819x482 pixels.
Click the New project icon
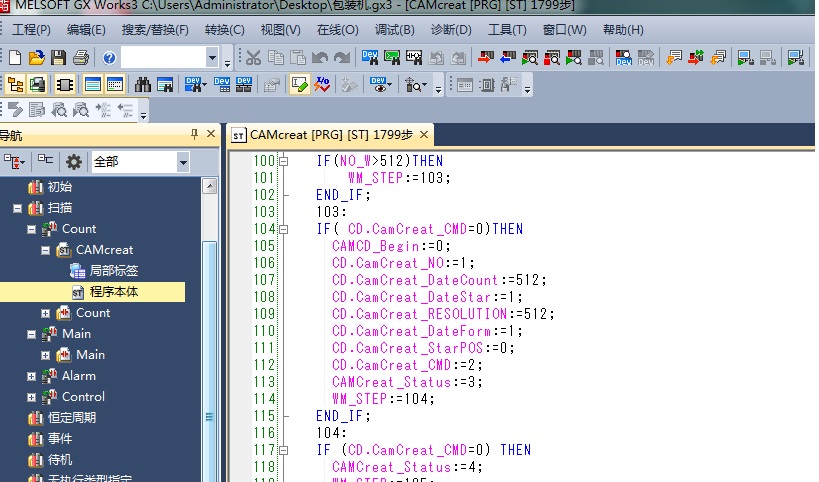coord(15,58)
